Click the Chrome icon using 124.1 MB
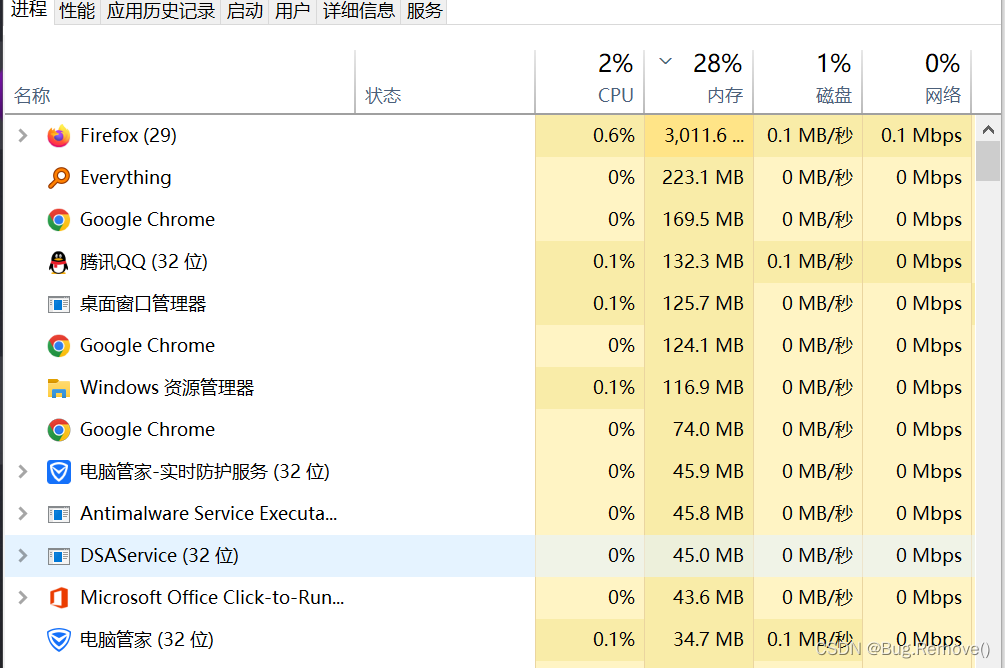 pos(58,346)
